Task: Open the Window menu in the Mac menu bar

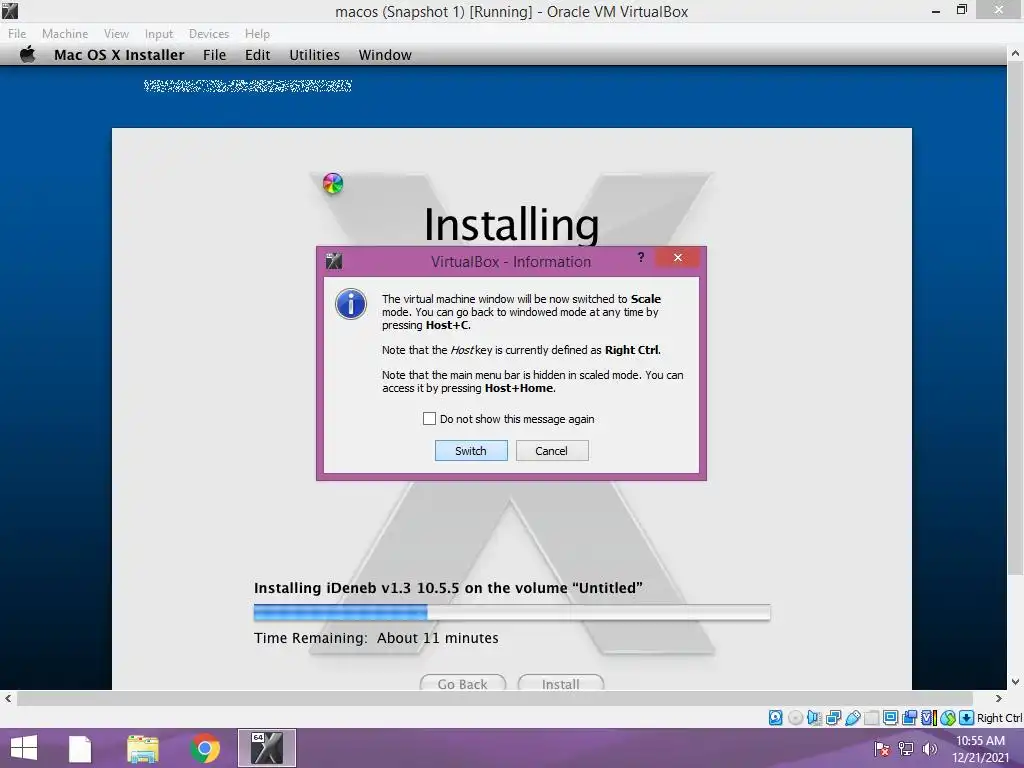Action: click(385, 55)
